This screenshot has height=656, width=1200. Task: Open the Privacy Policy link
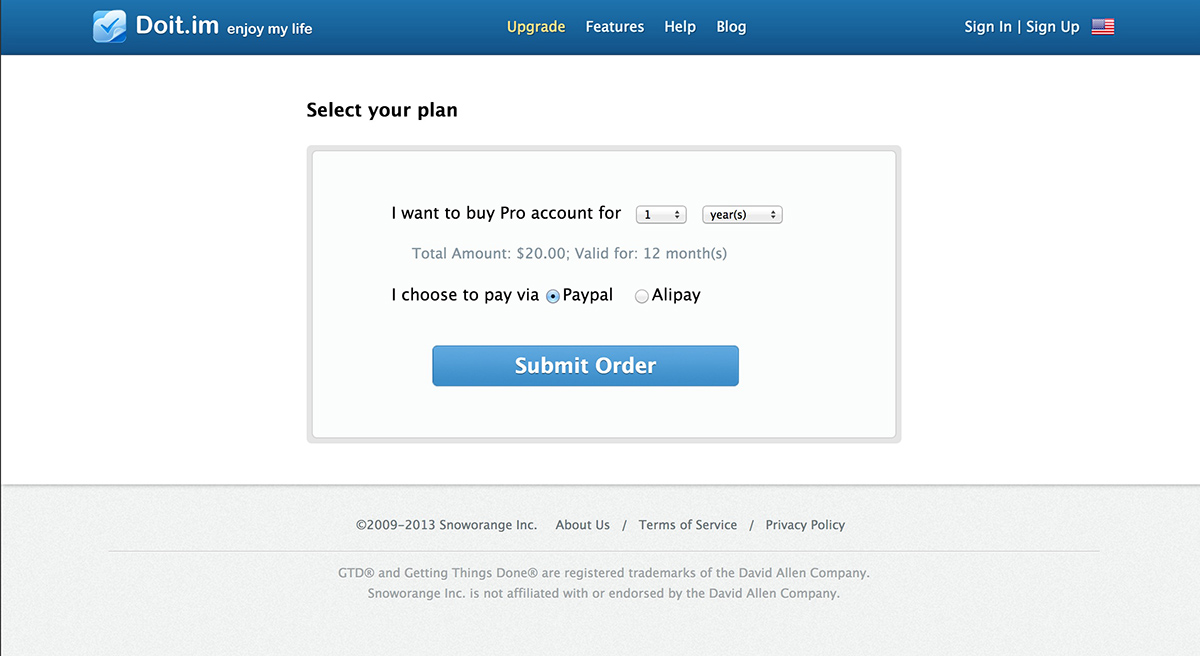tap(805, 525)
